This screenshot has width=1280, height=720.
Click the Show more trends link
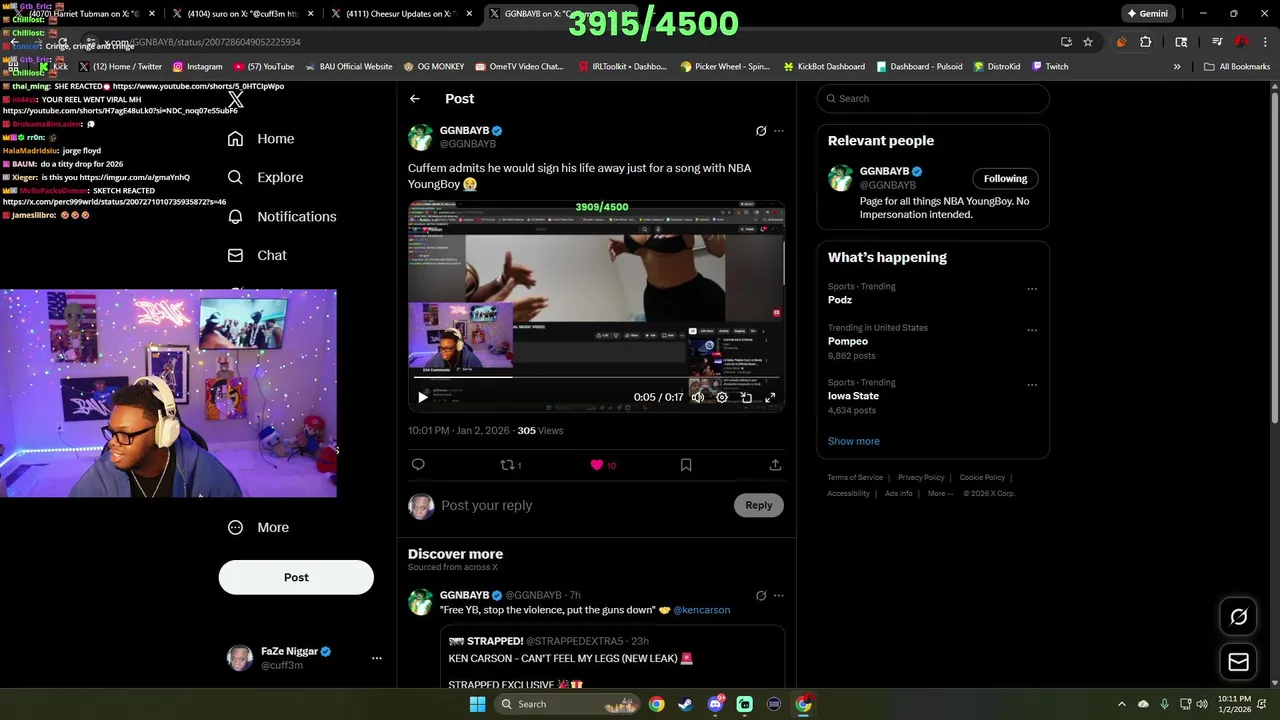854,441
